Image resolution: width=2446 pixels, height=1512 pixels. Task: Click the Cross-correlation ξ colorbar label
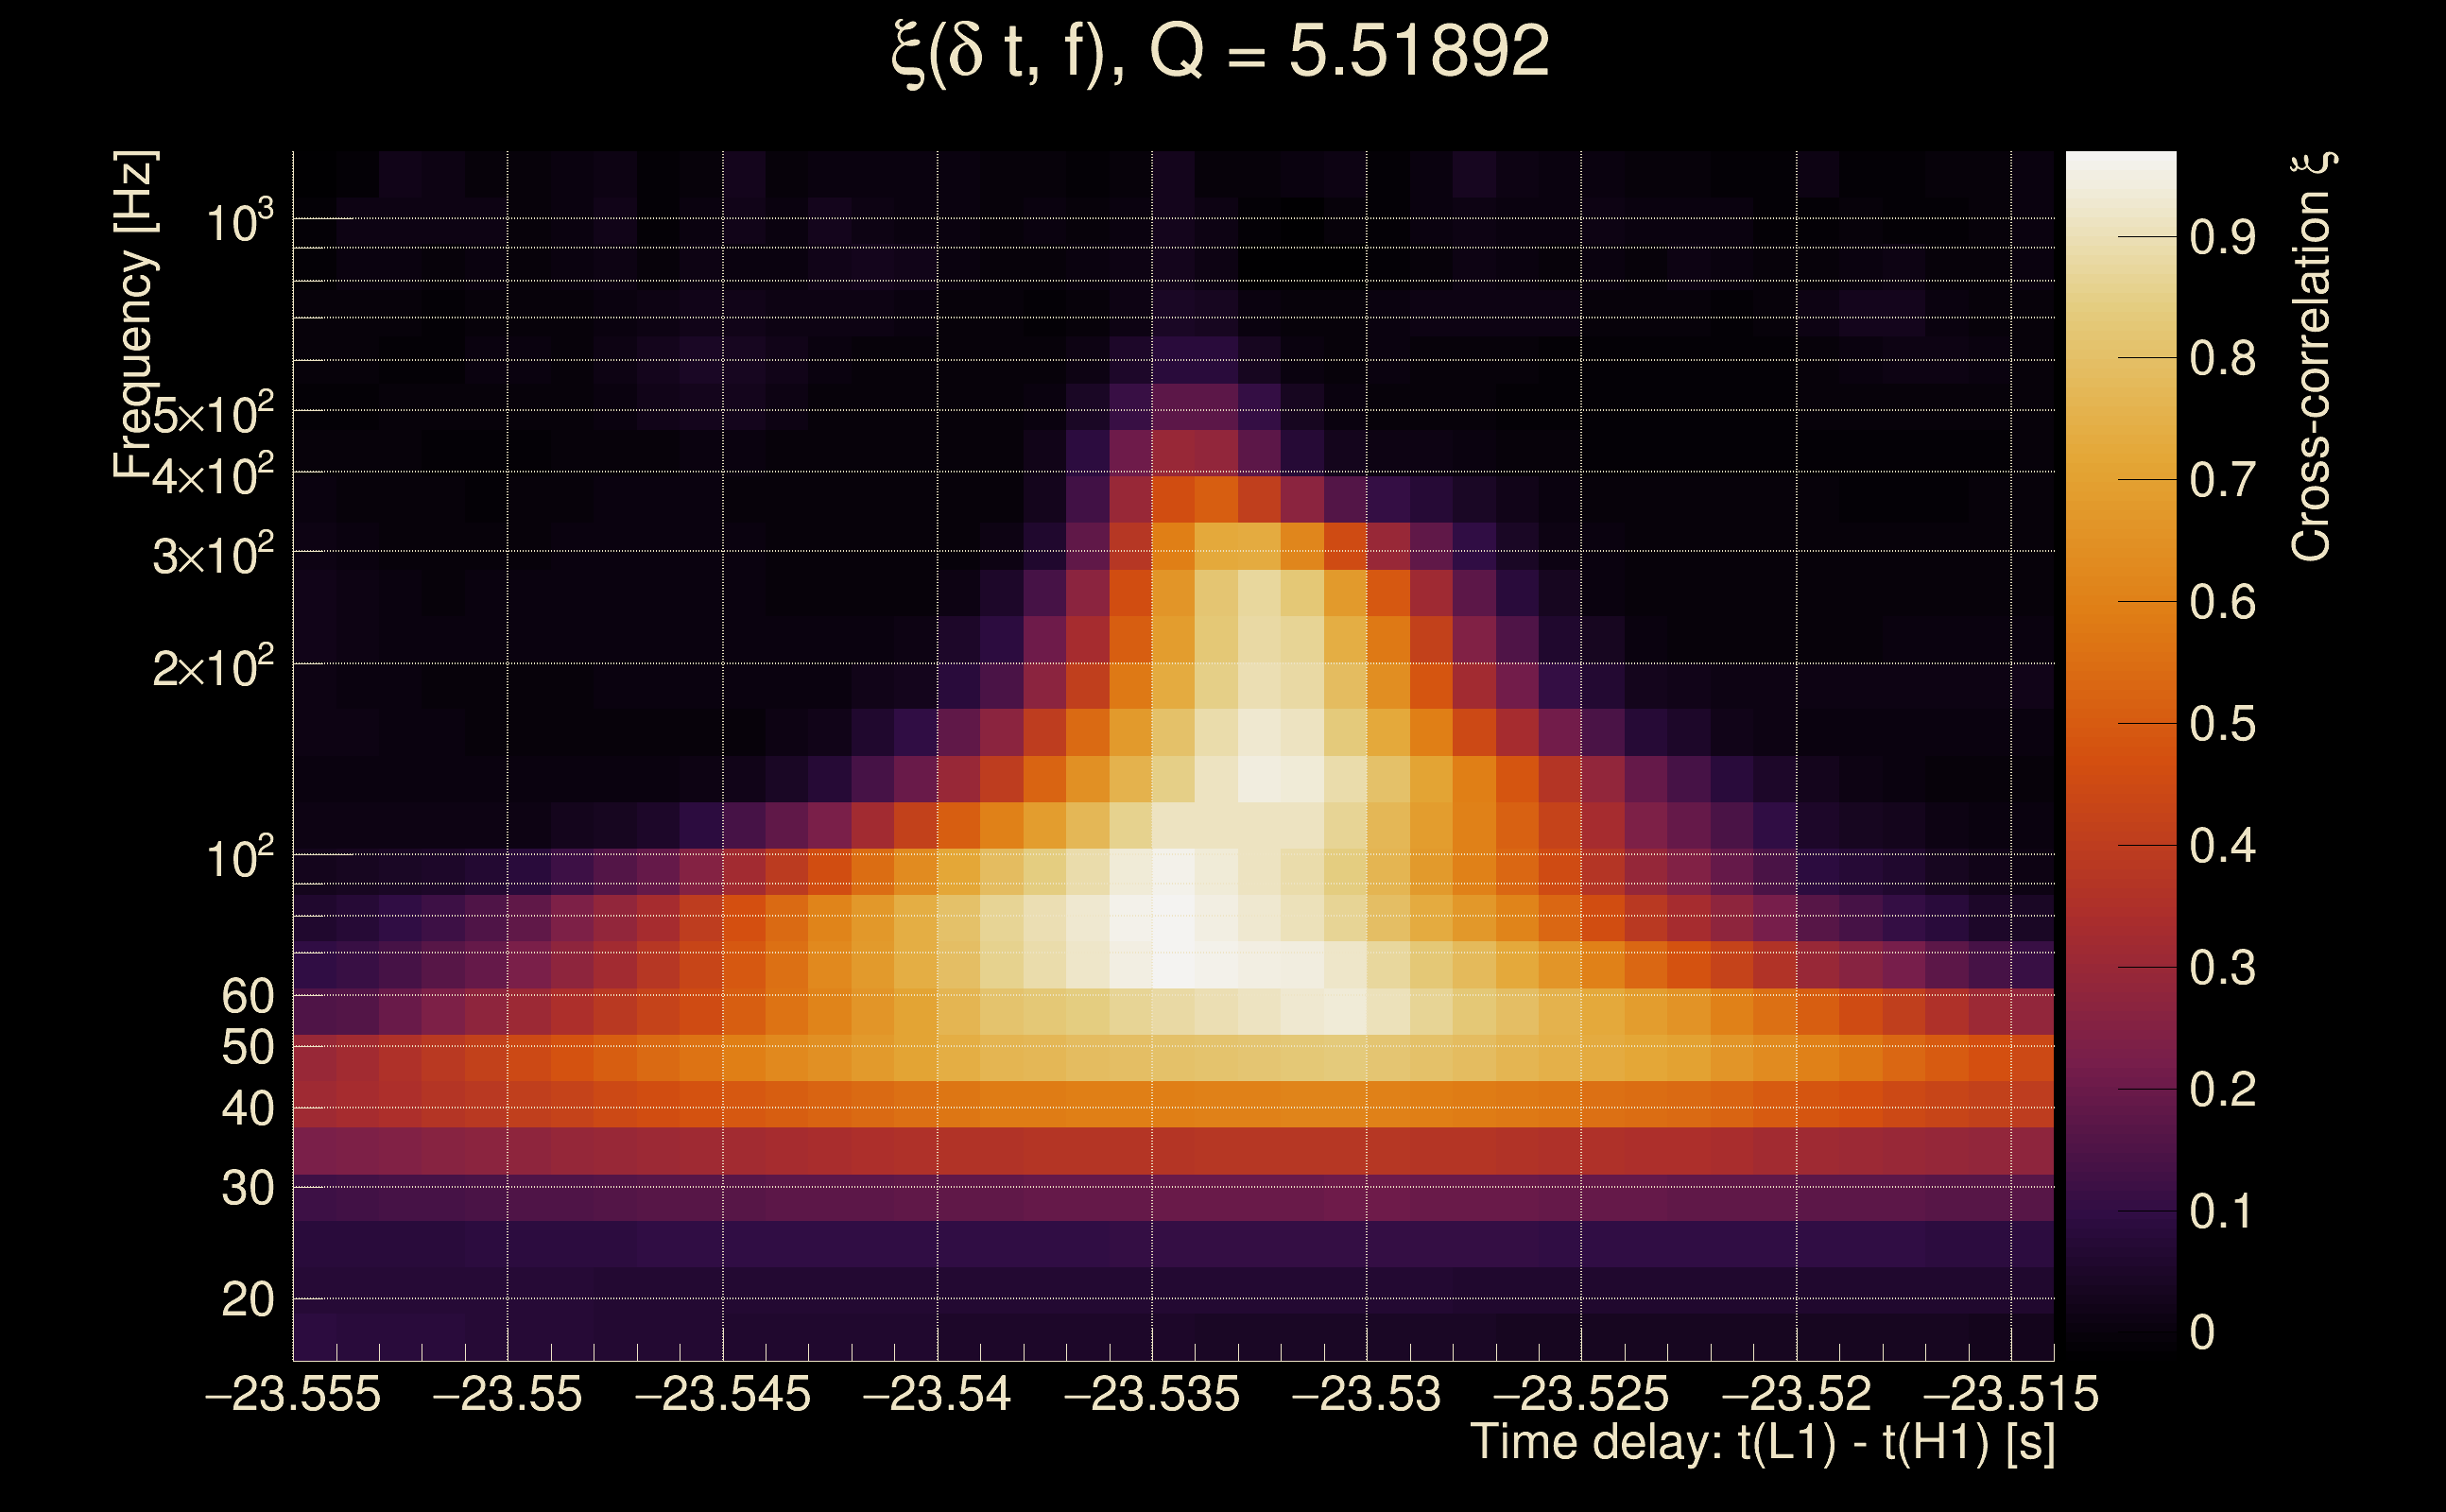pyautogui.click(x=2312, y=356)
